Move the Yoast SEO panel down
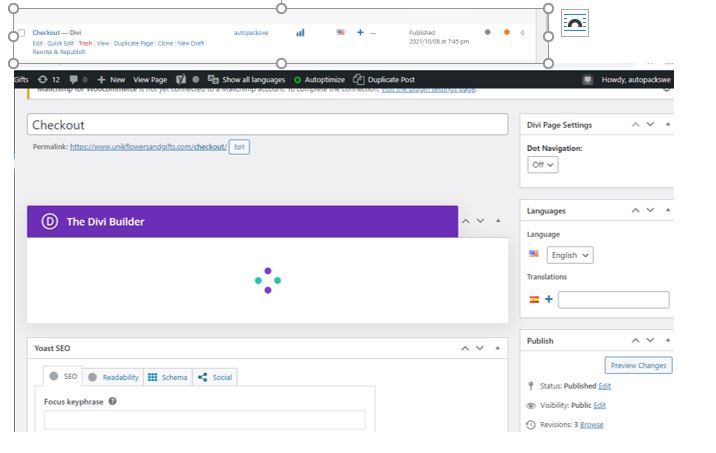Image resolution: width=716 pixels, height=453 pixels. click(480, 348)
